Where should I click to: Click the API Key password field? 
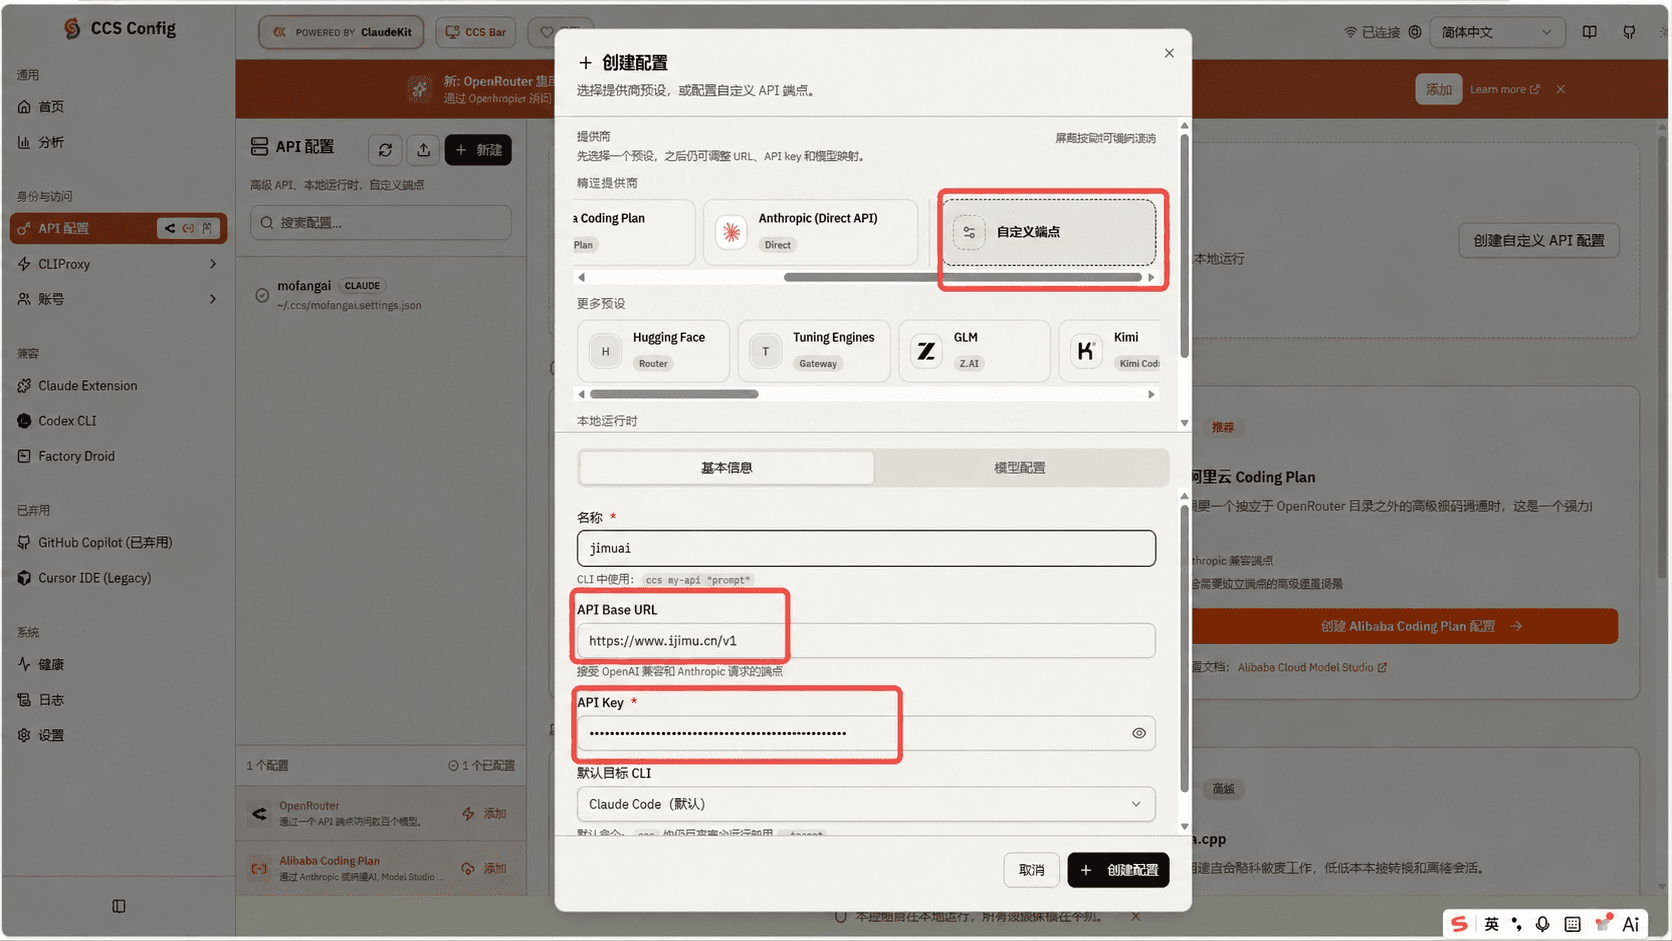point(866,733)
